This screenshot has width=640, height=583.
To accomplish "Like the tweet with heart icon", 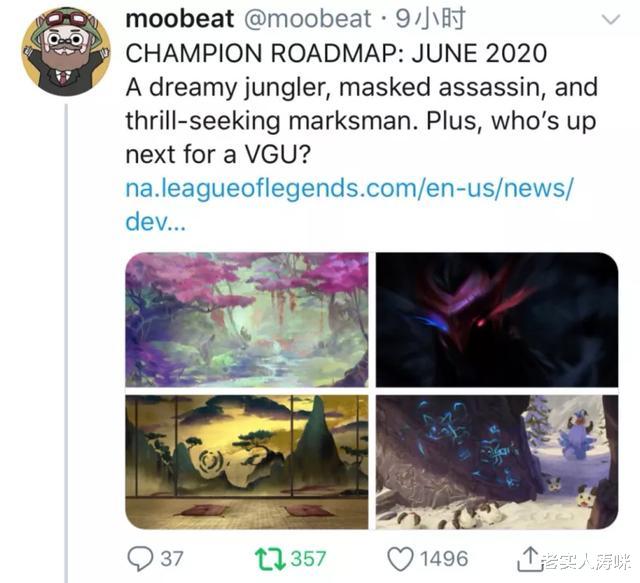I will coord(400,559).
